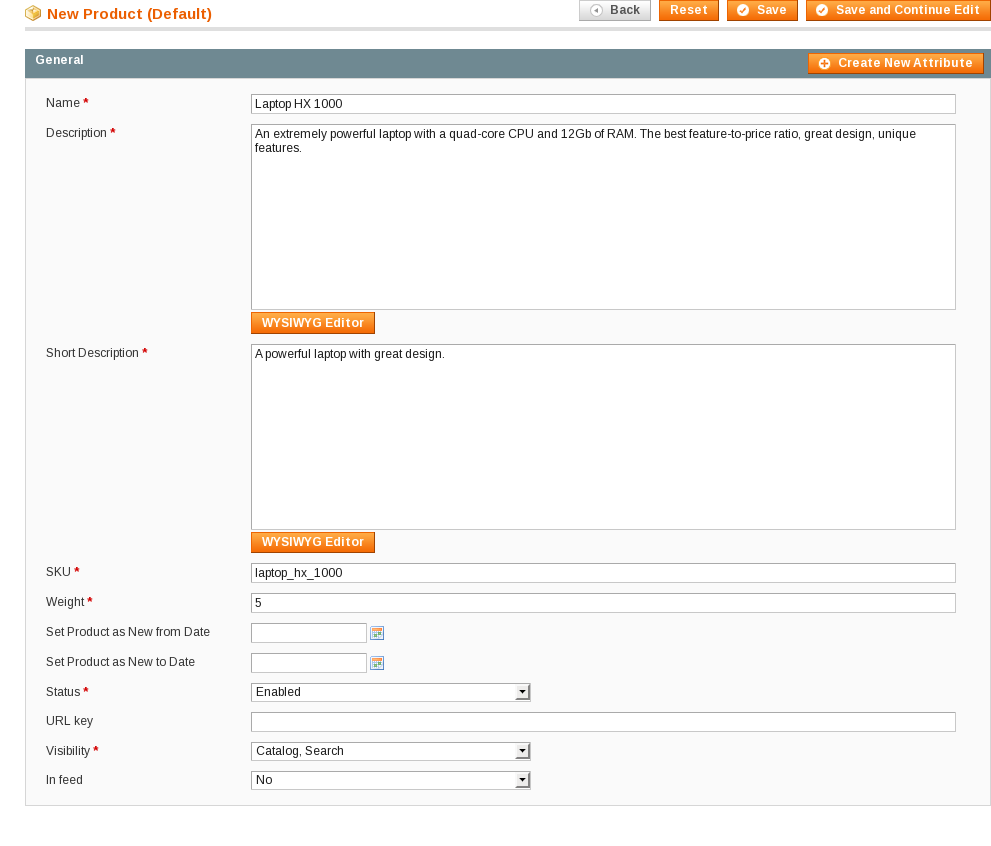Click the Set Product as New to Date label
Image resolution: width=991 pixels, height=846 pixels.
coord(120,662)
